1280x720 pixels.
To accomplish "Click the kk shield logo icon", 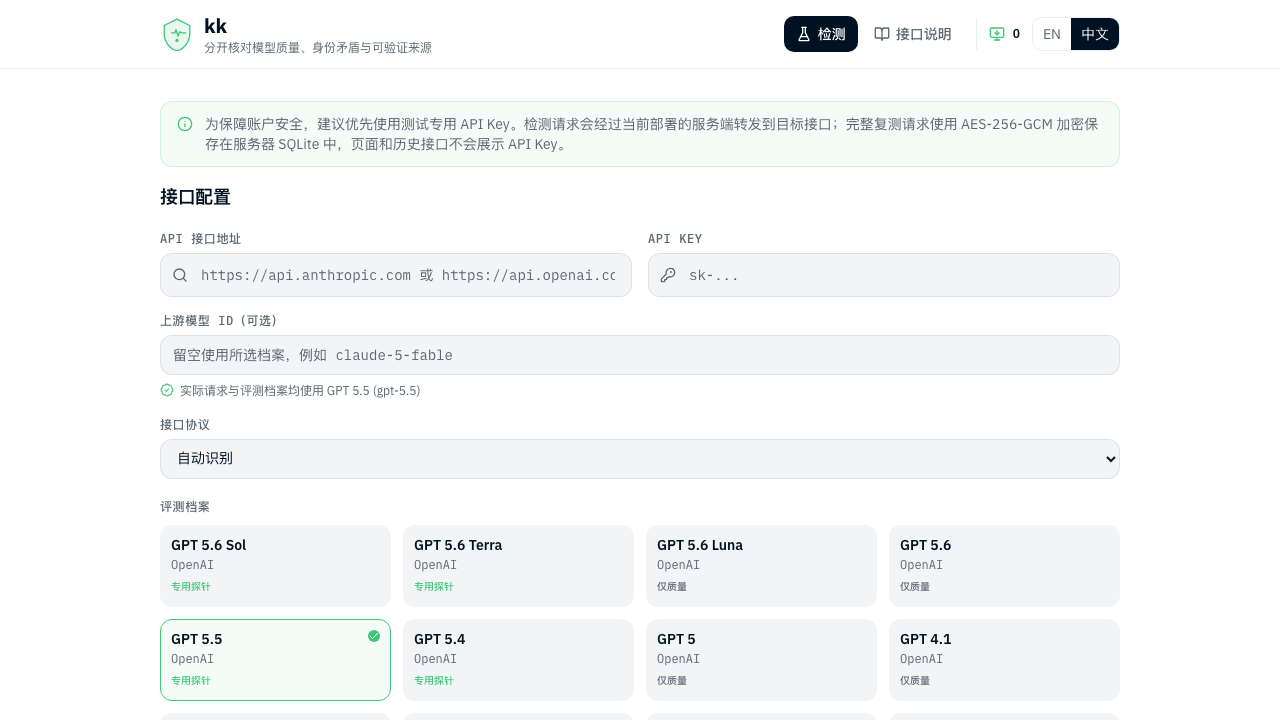I will (x=177, y=34).
